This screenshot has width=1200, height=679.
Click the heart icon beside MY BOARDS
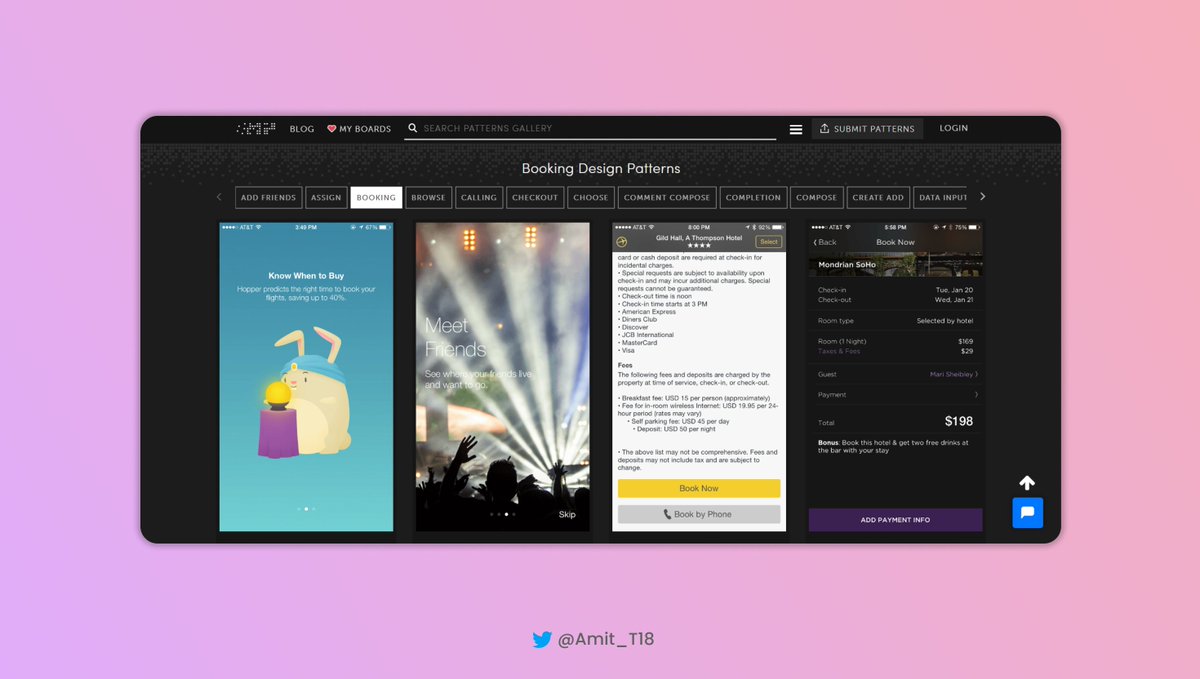332,129
